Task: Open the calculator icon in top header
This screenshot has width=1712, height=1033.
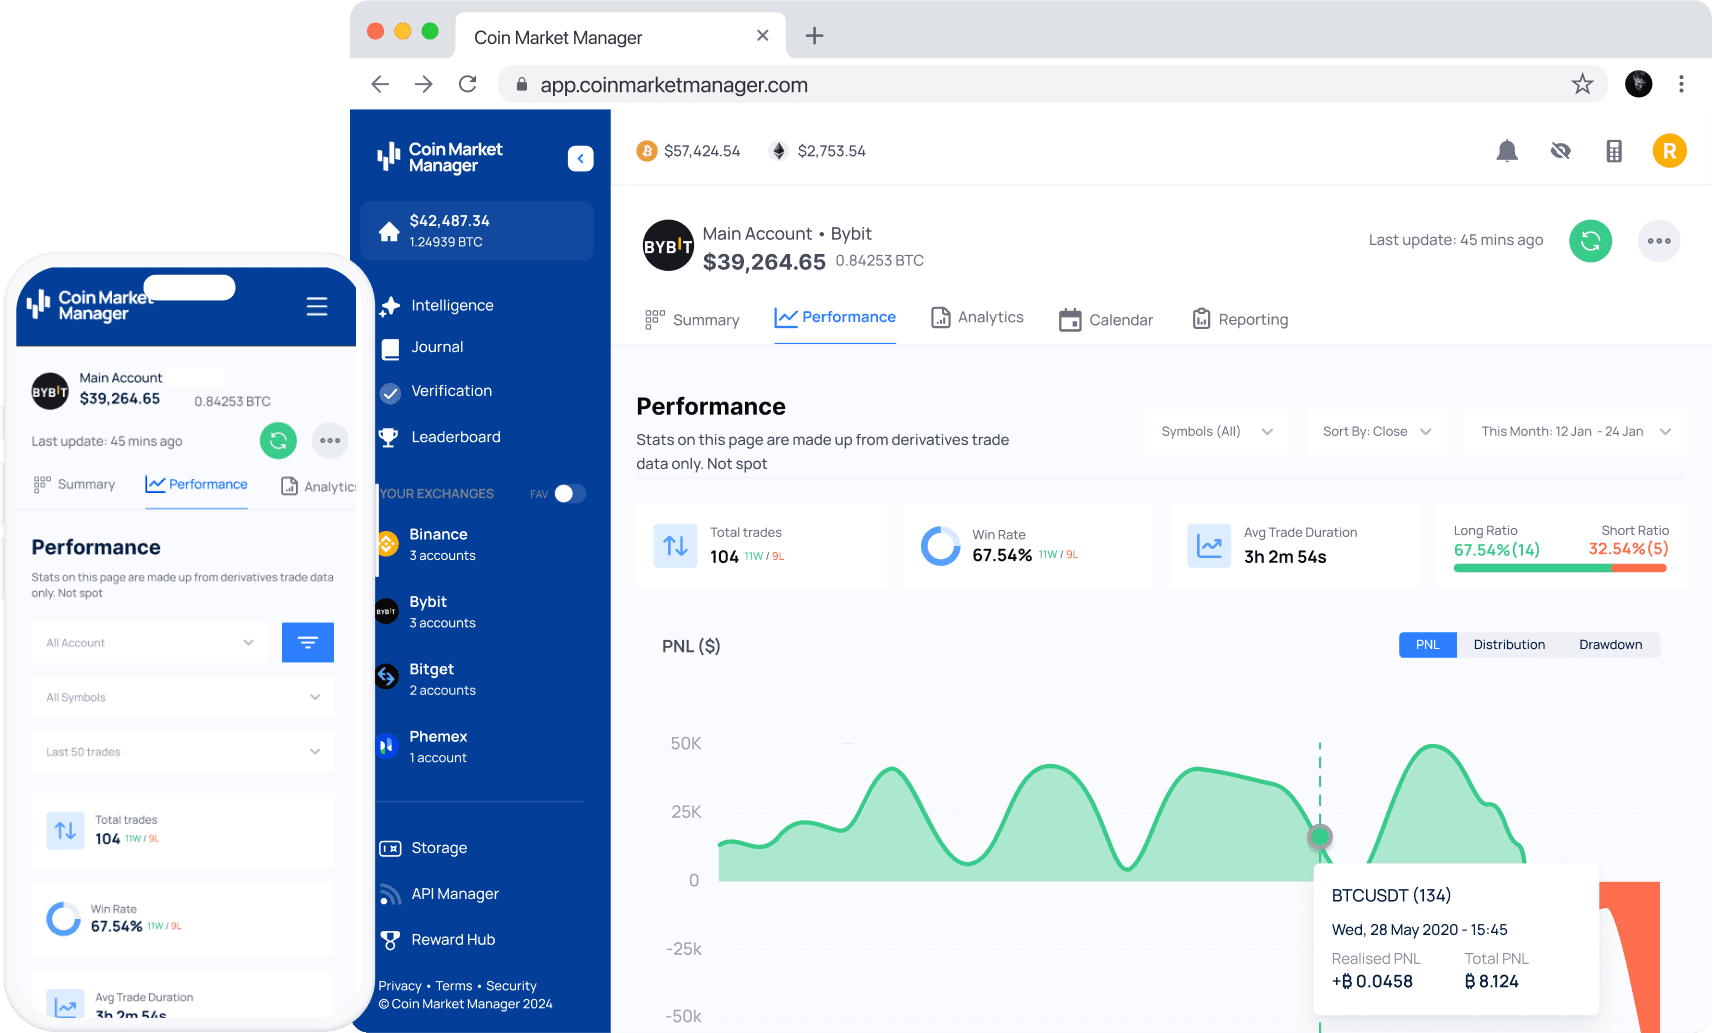Action: (1614, 151)
